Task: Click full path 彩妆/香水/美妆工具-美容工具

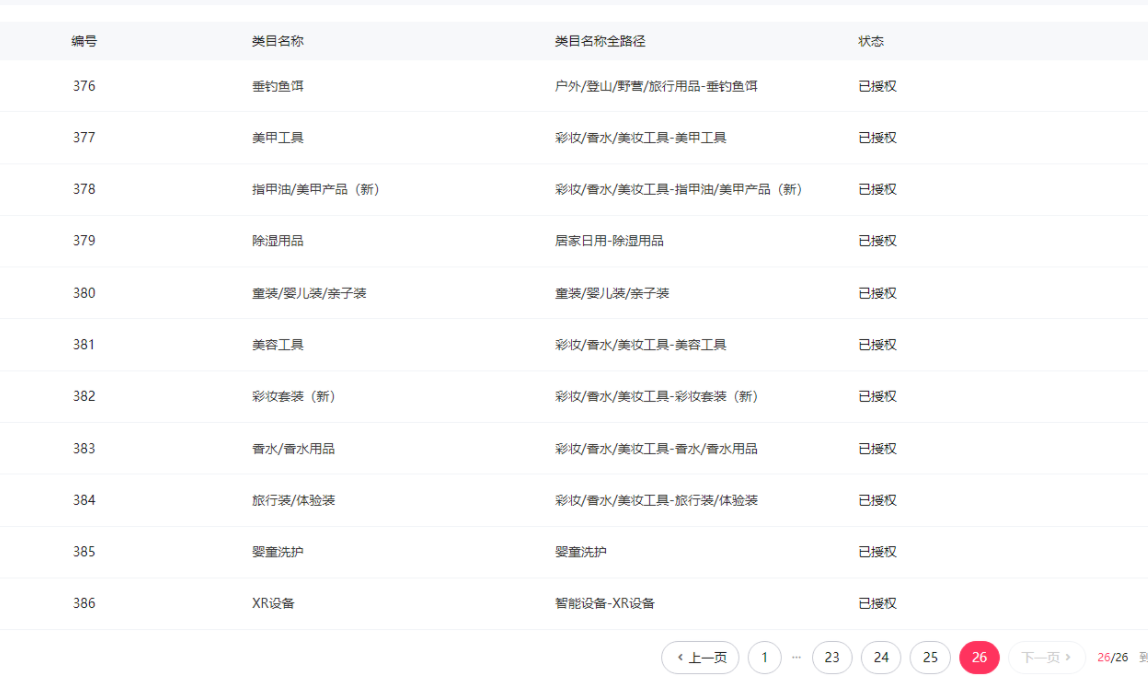Action: 640,345
